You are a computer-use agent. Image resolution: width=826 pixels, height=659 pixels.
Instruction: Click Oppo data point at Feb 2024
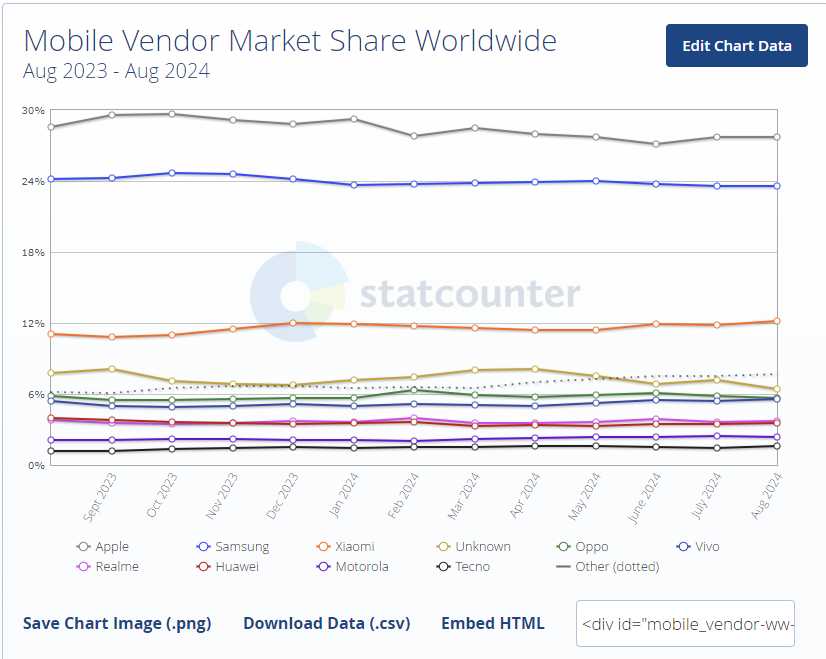click(414, 390)
